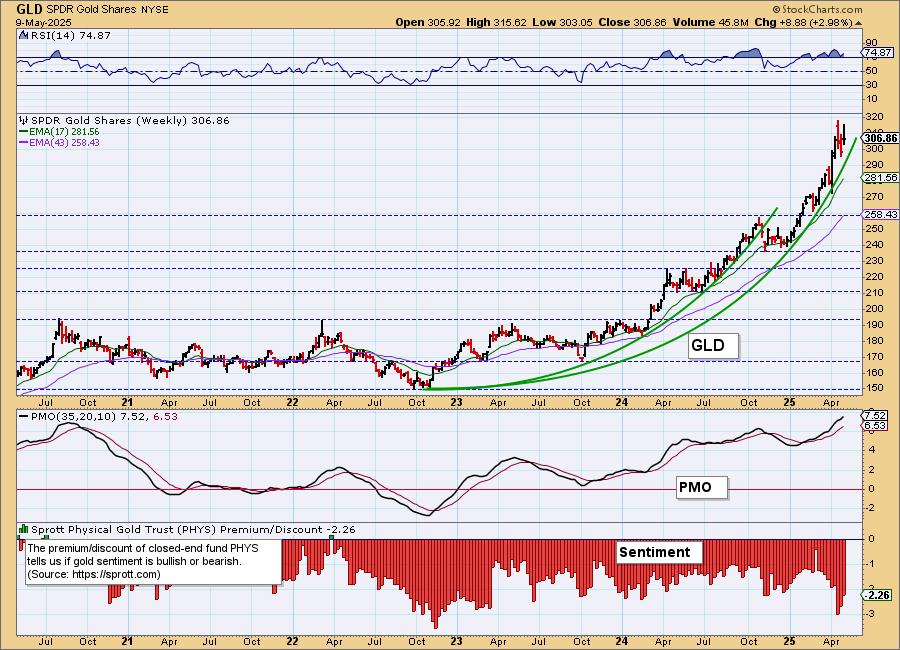The width and height of the screenshot is (900, 650).
Task: Click the purple EMA(43) legend line marker
Action: [x=24, y=142]
